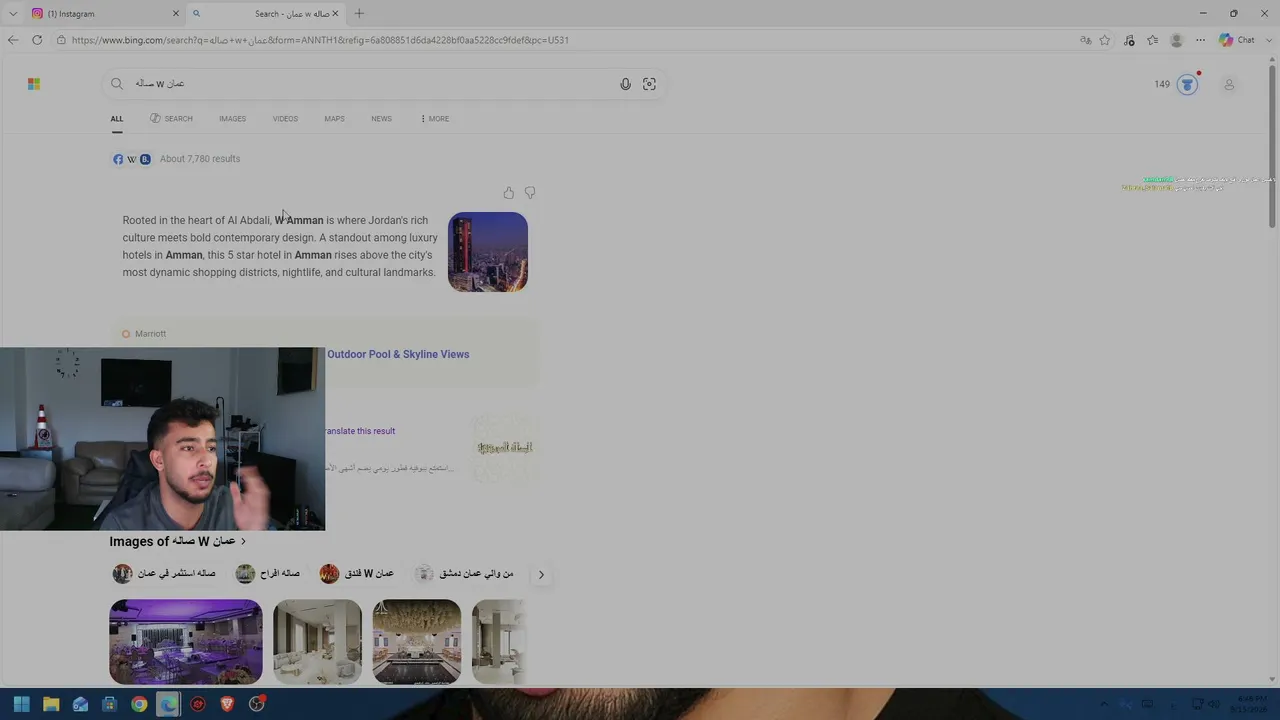Reload the Bing search page
Image resolution: width=1280 pixels, height=720 pixels.
(37, 40)
